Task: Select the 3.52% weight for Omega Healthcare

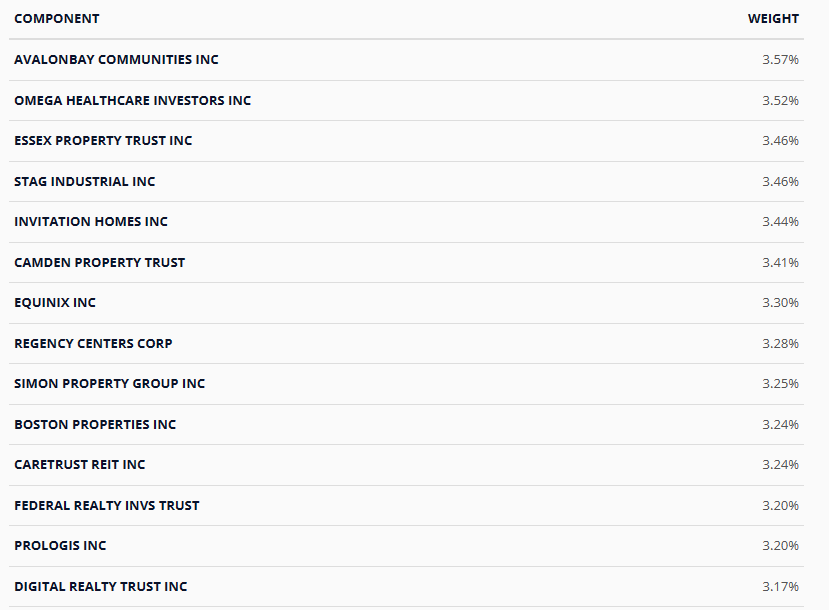Action: tap(780, 101)
